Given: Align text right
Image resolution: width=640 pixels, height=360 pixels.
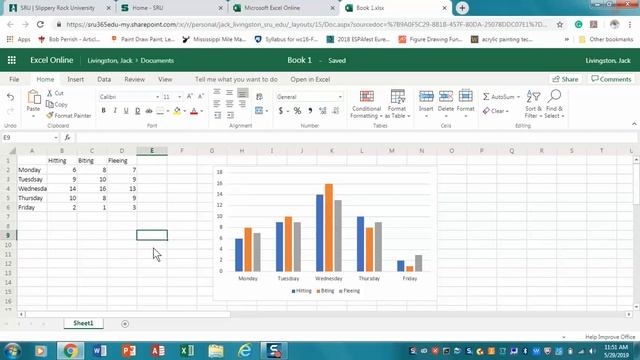Looking at the screenshot, I should point(242,104).
